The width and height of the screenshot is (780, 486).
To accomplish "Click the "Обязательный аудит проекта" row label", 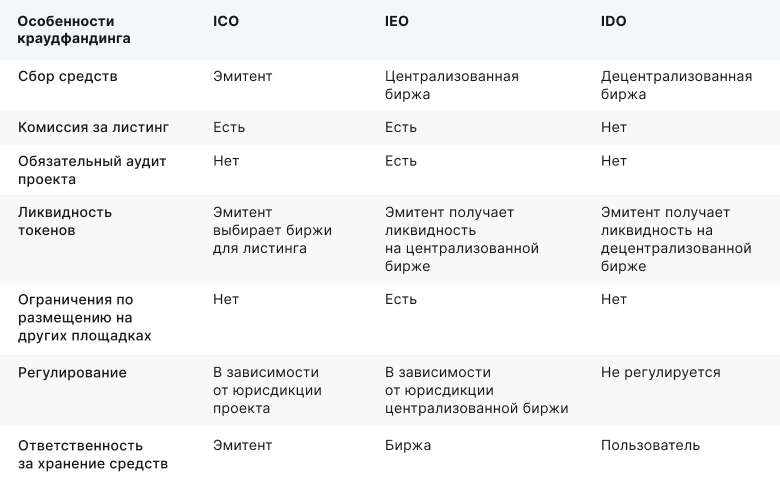I will point(92,170).
